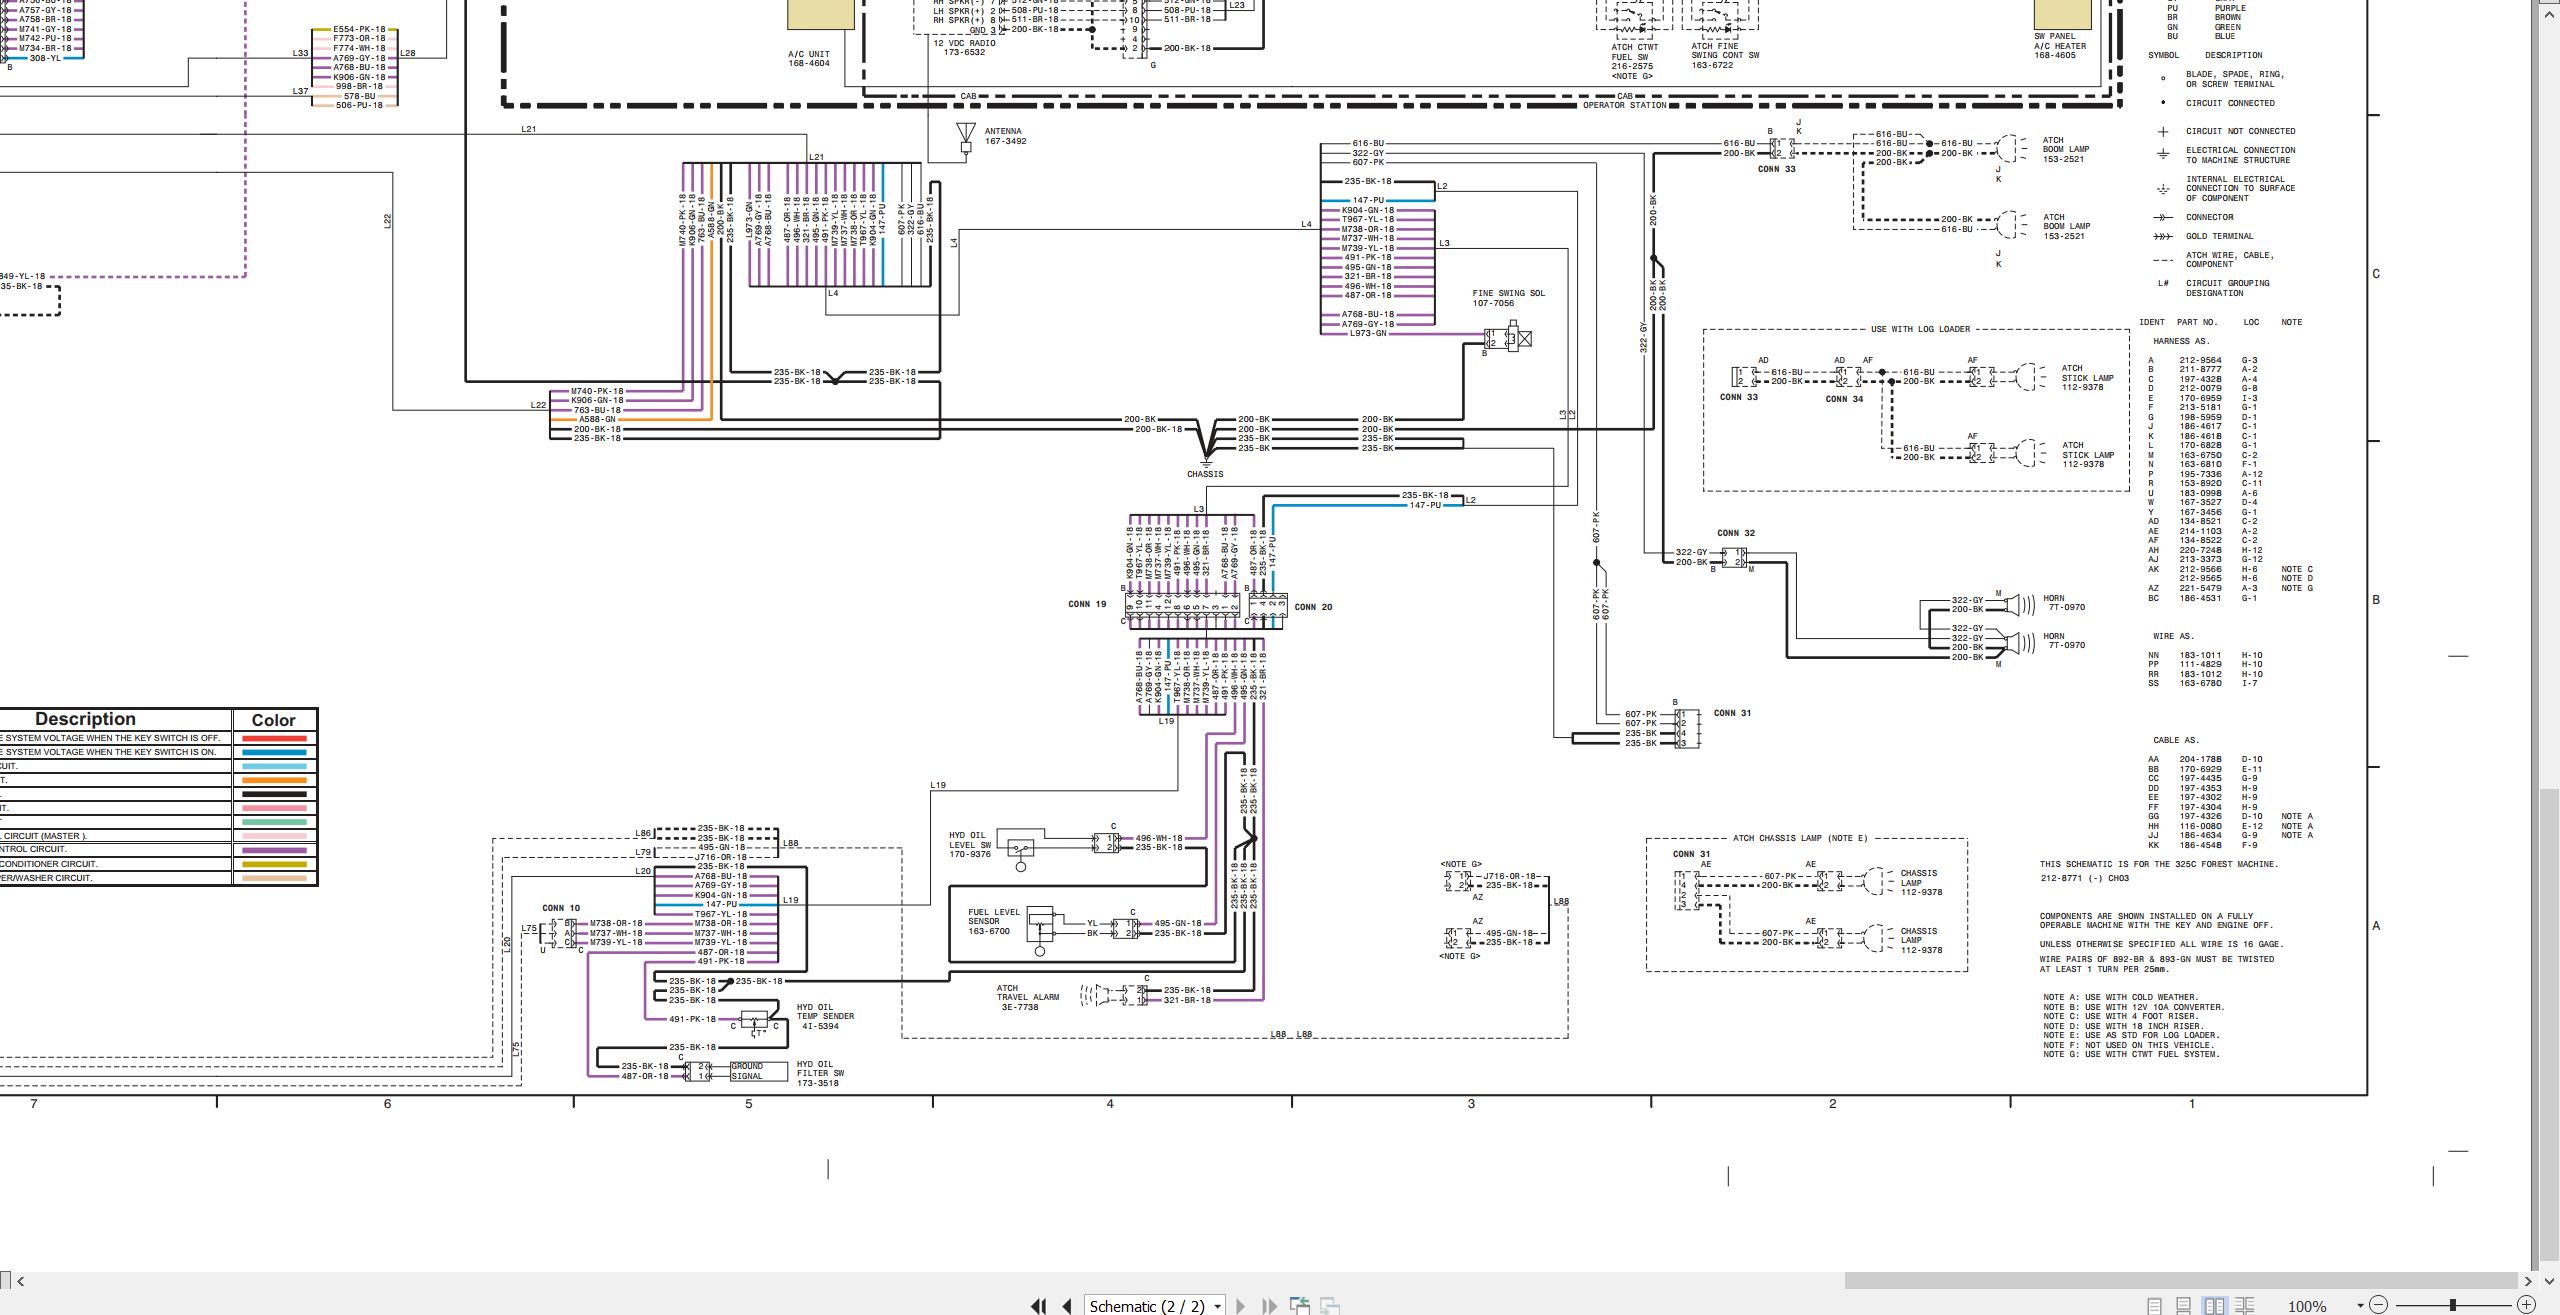Click zoom in plus button
The image size is (2560, 1315).
pos(2526,1304)
